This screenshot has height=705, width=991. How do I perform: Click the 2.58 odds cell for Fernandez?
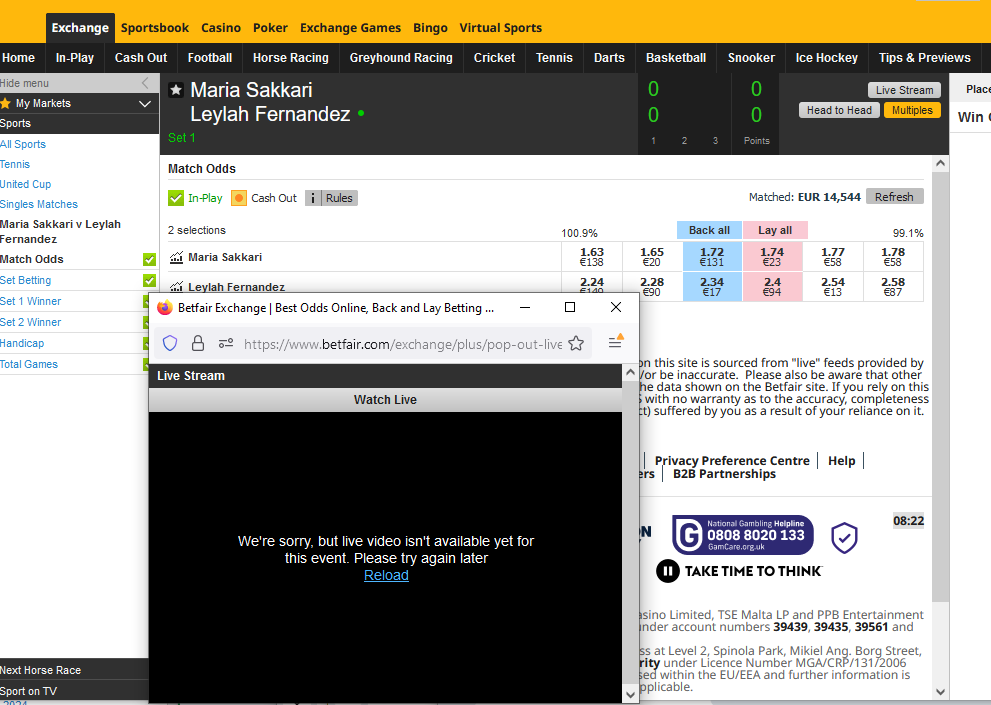click(x=893, y=286)
